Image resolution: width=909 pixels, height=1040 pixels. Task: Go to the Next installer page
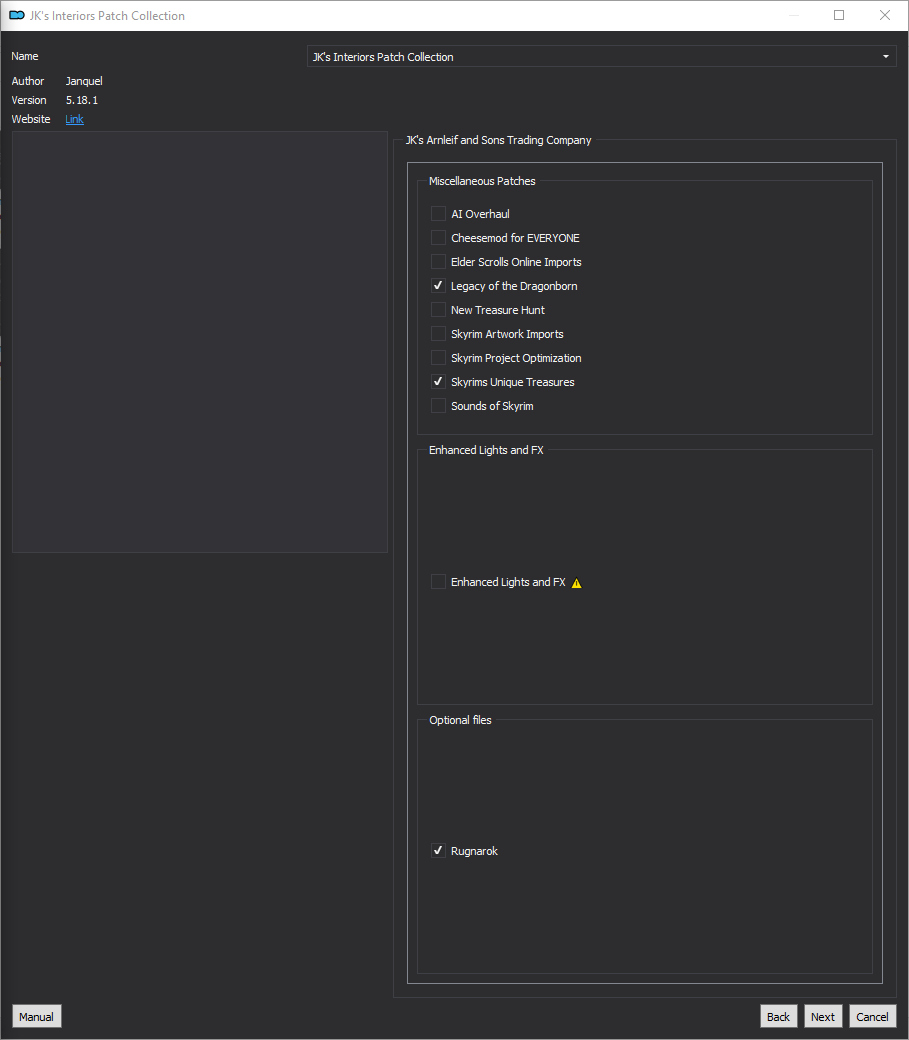823,1017
